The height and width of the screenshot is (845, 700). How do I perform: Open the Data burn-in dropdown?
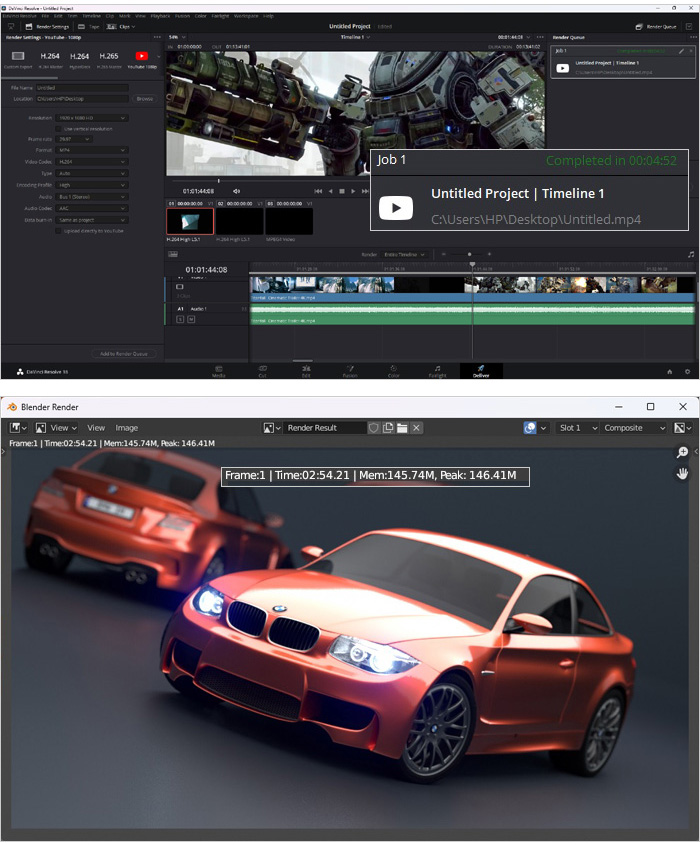[92, 220]
